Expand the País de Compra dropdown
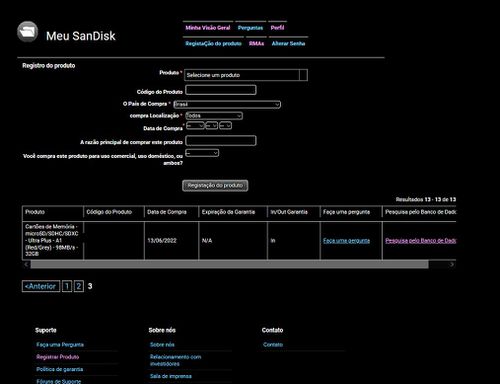This screenshot has width=500, height=384. coord(227,104)
